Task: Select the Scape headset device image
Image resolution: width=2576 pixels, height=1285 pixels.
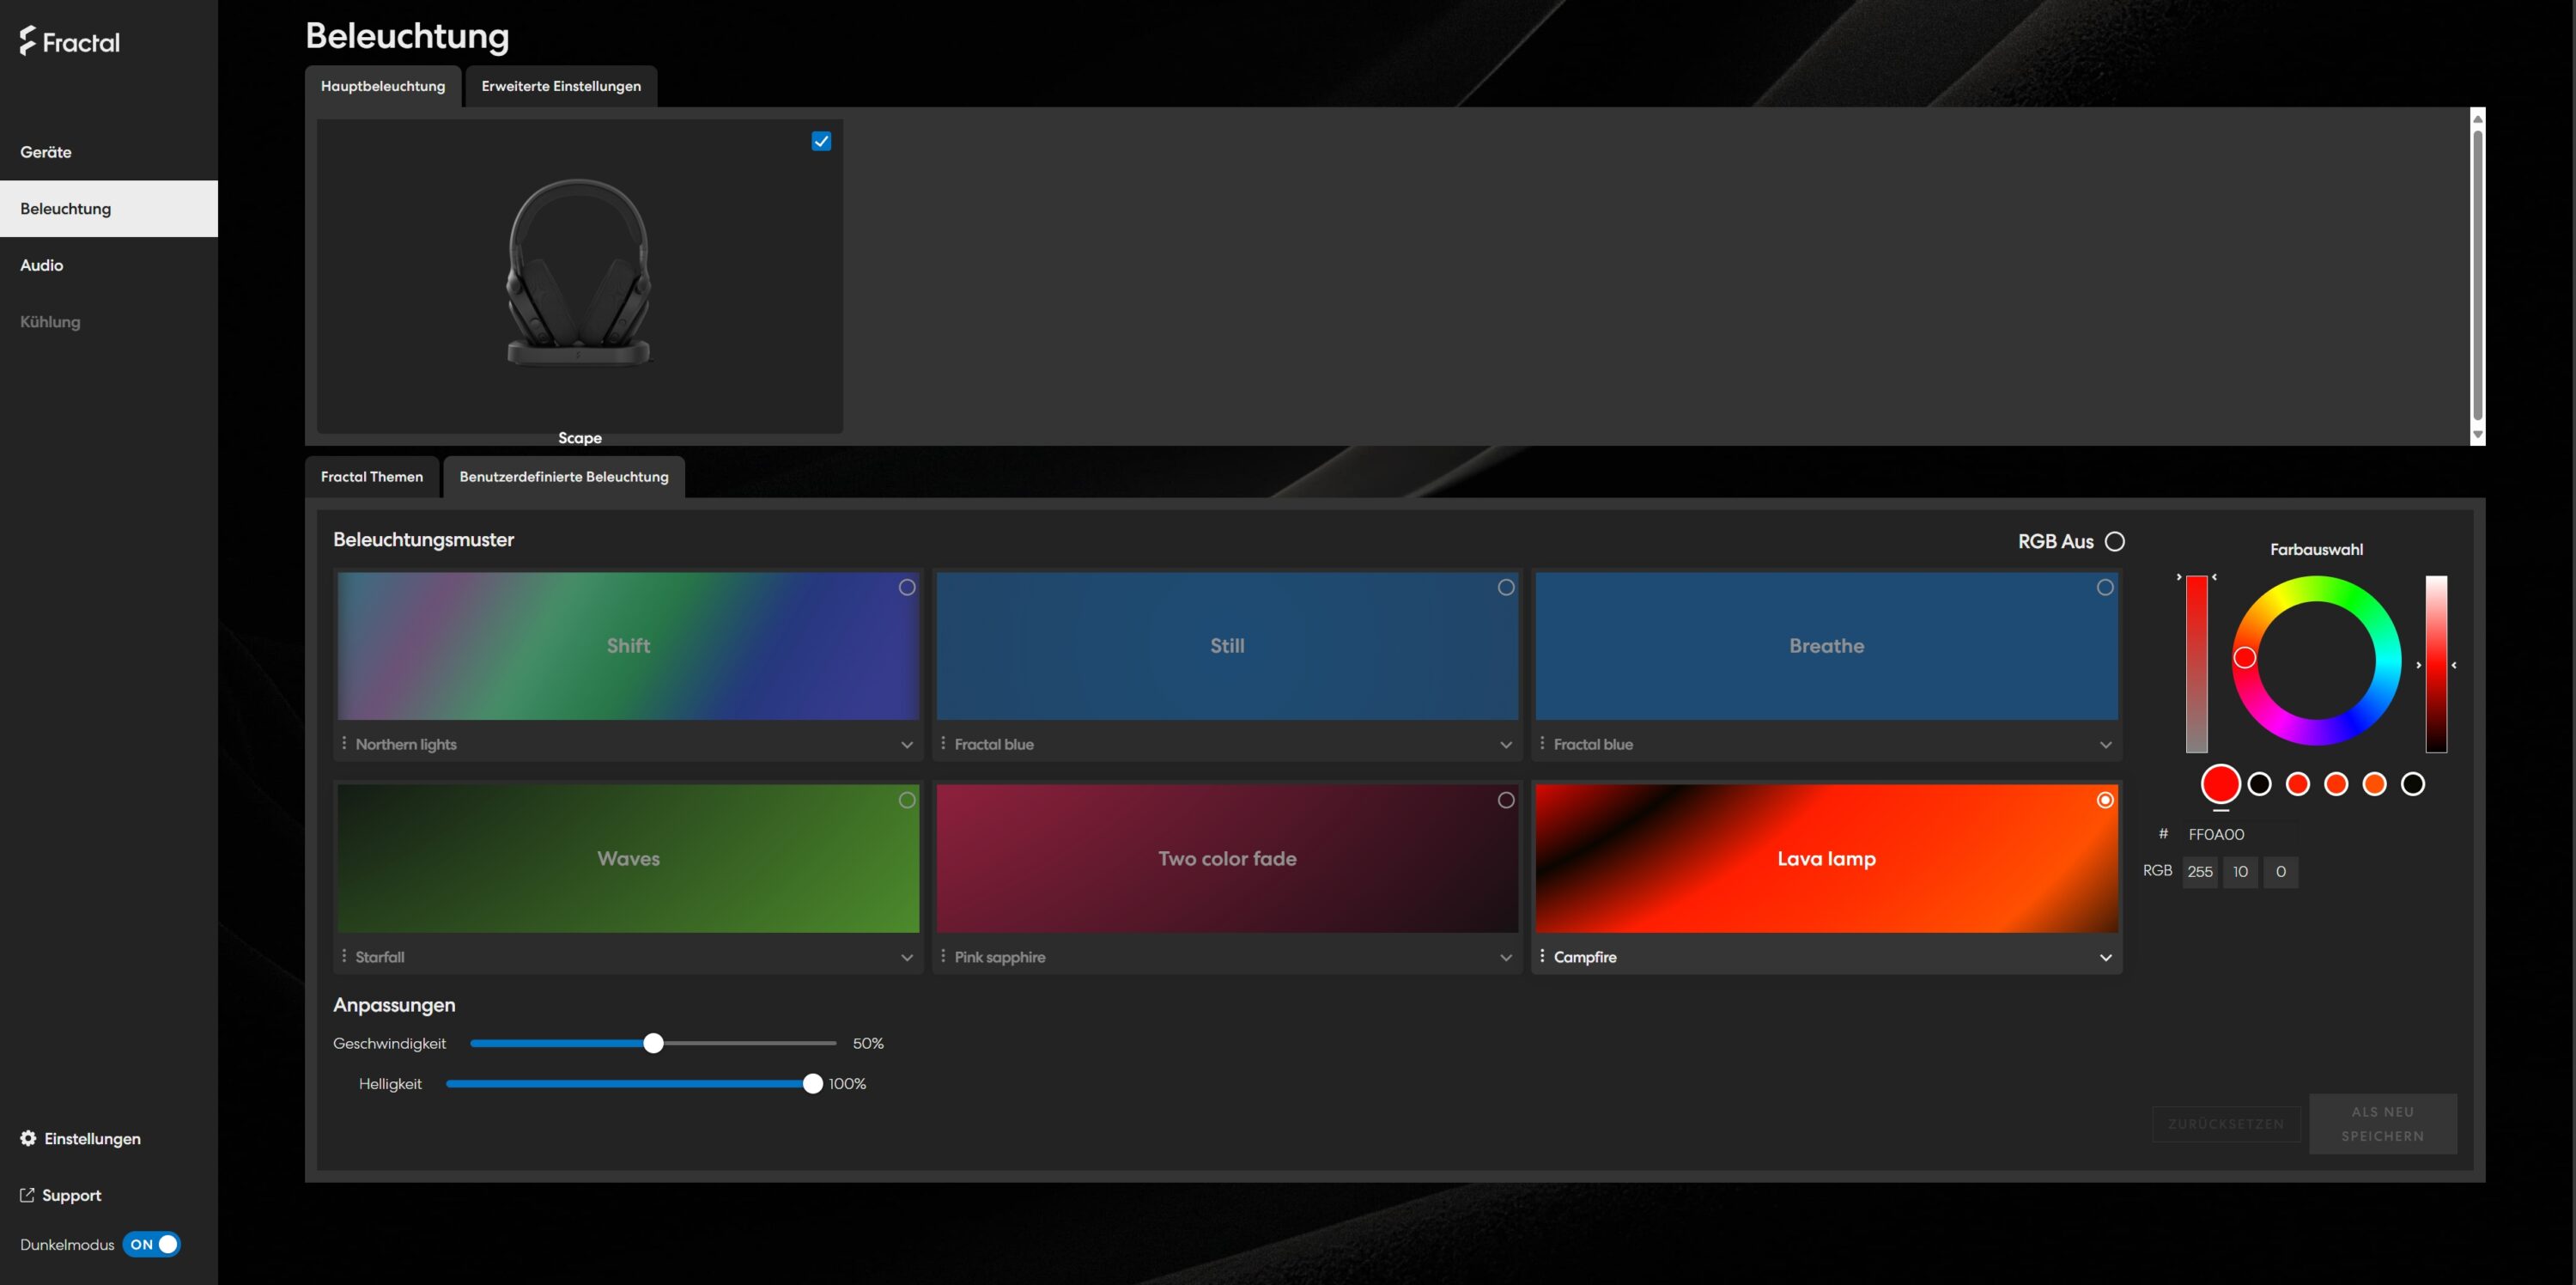Action: pyautogui.click(x=579, y=273)
